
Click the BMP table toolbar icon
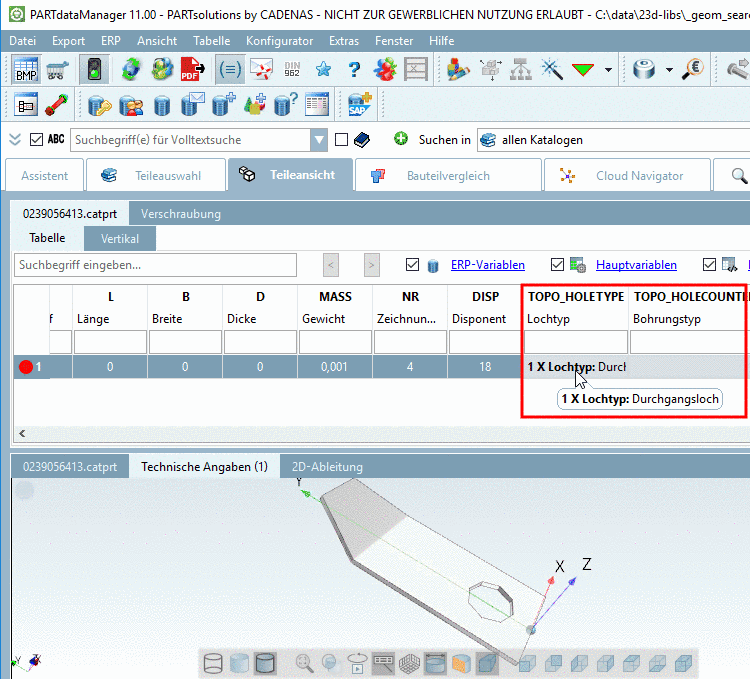(26, 70)
